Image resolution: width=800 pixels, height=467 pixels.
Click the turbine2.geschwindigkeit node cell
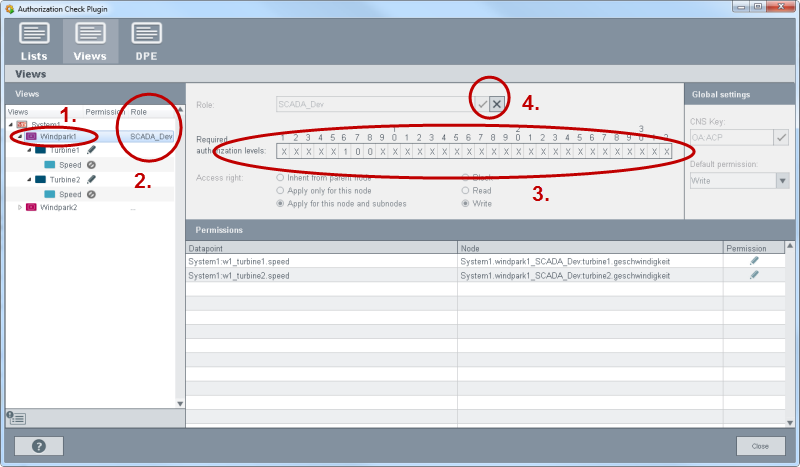coord(590,276)
